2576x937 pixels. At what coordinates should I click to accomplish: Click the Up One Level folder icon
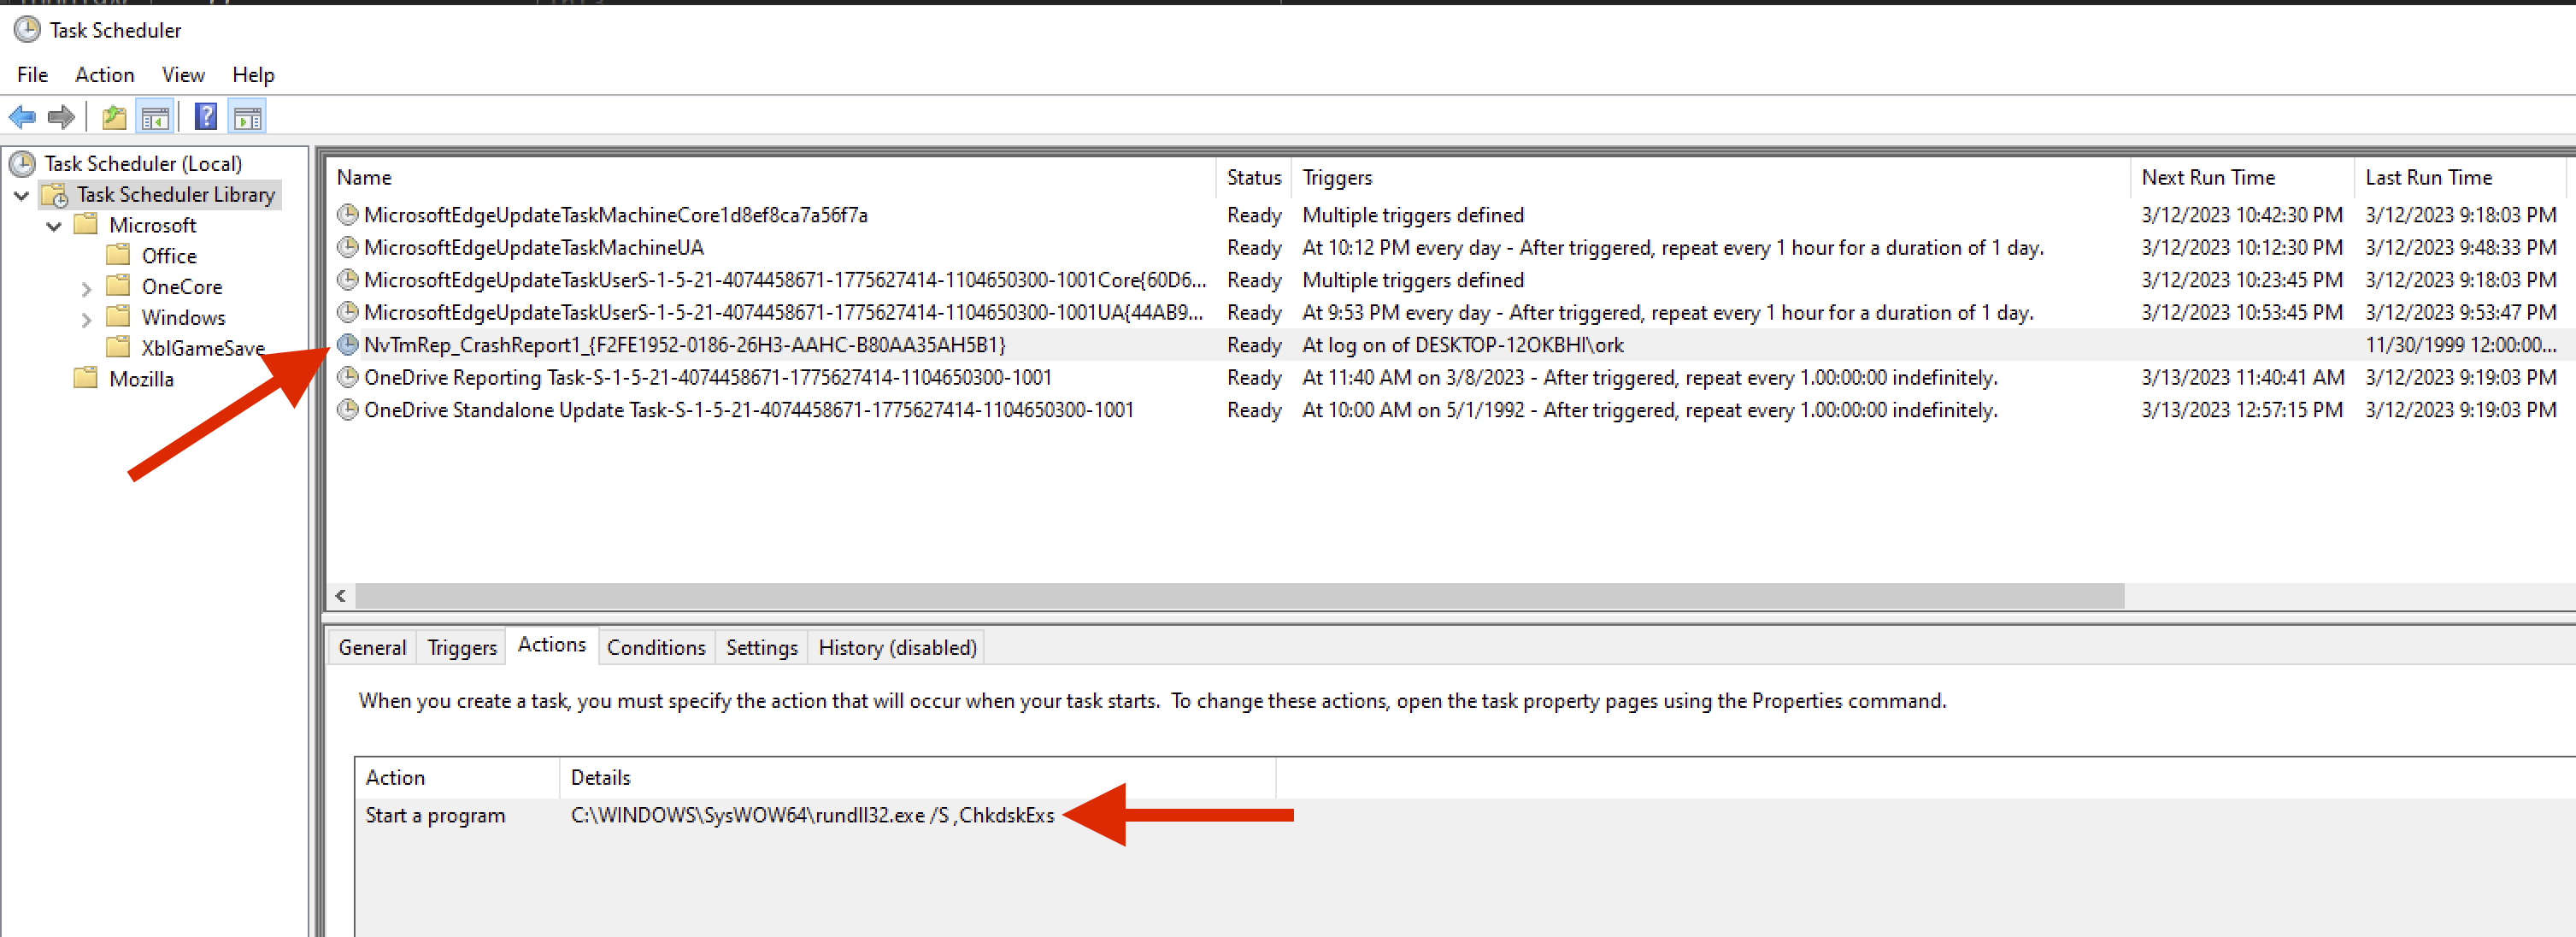tap(114, 118)
